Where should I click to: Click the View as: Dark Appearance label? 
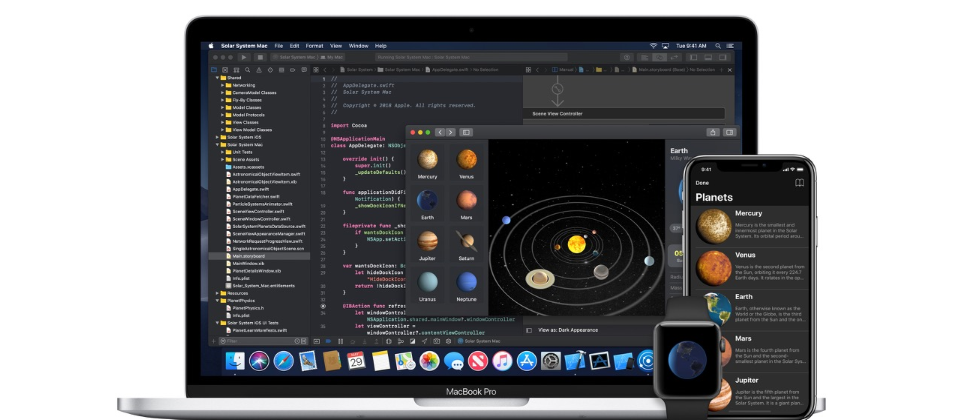click(568, 330)
